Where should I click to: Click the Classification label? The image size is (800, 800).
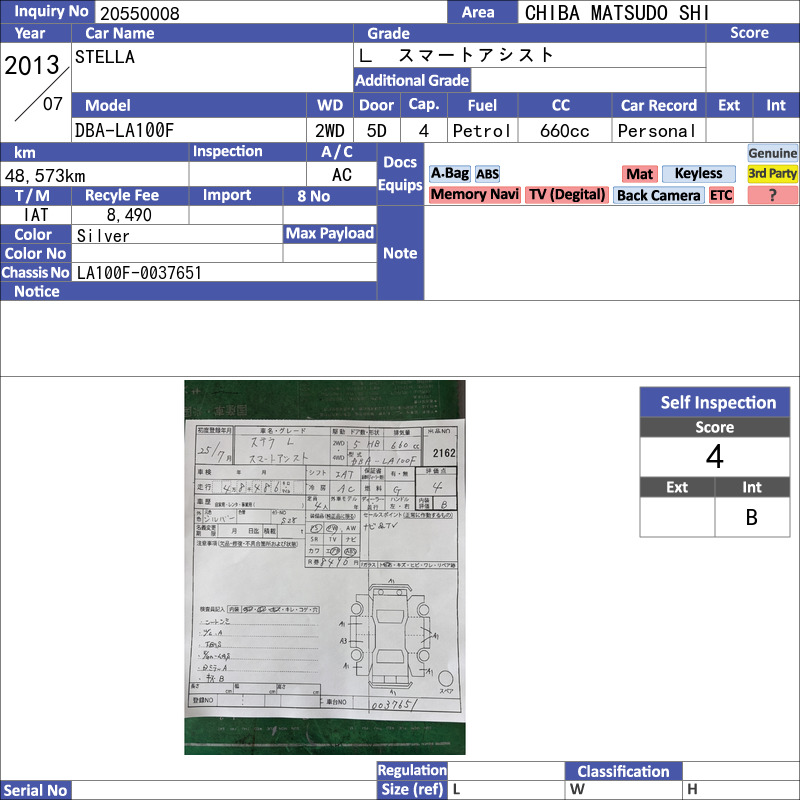click(623, 771)
